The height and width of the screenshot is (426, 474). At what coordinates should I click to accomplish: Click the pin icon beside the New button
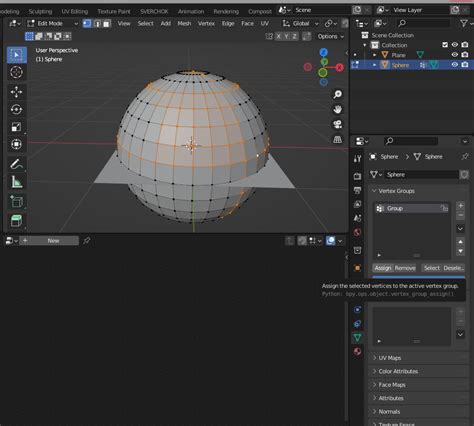click(x=87, y=240)
